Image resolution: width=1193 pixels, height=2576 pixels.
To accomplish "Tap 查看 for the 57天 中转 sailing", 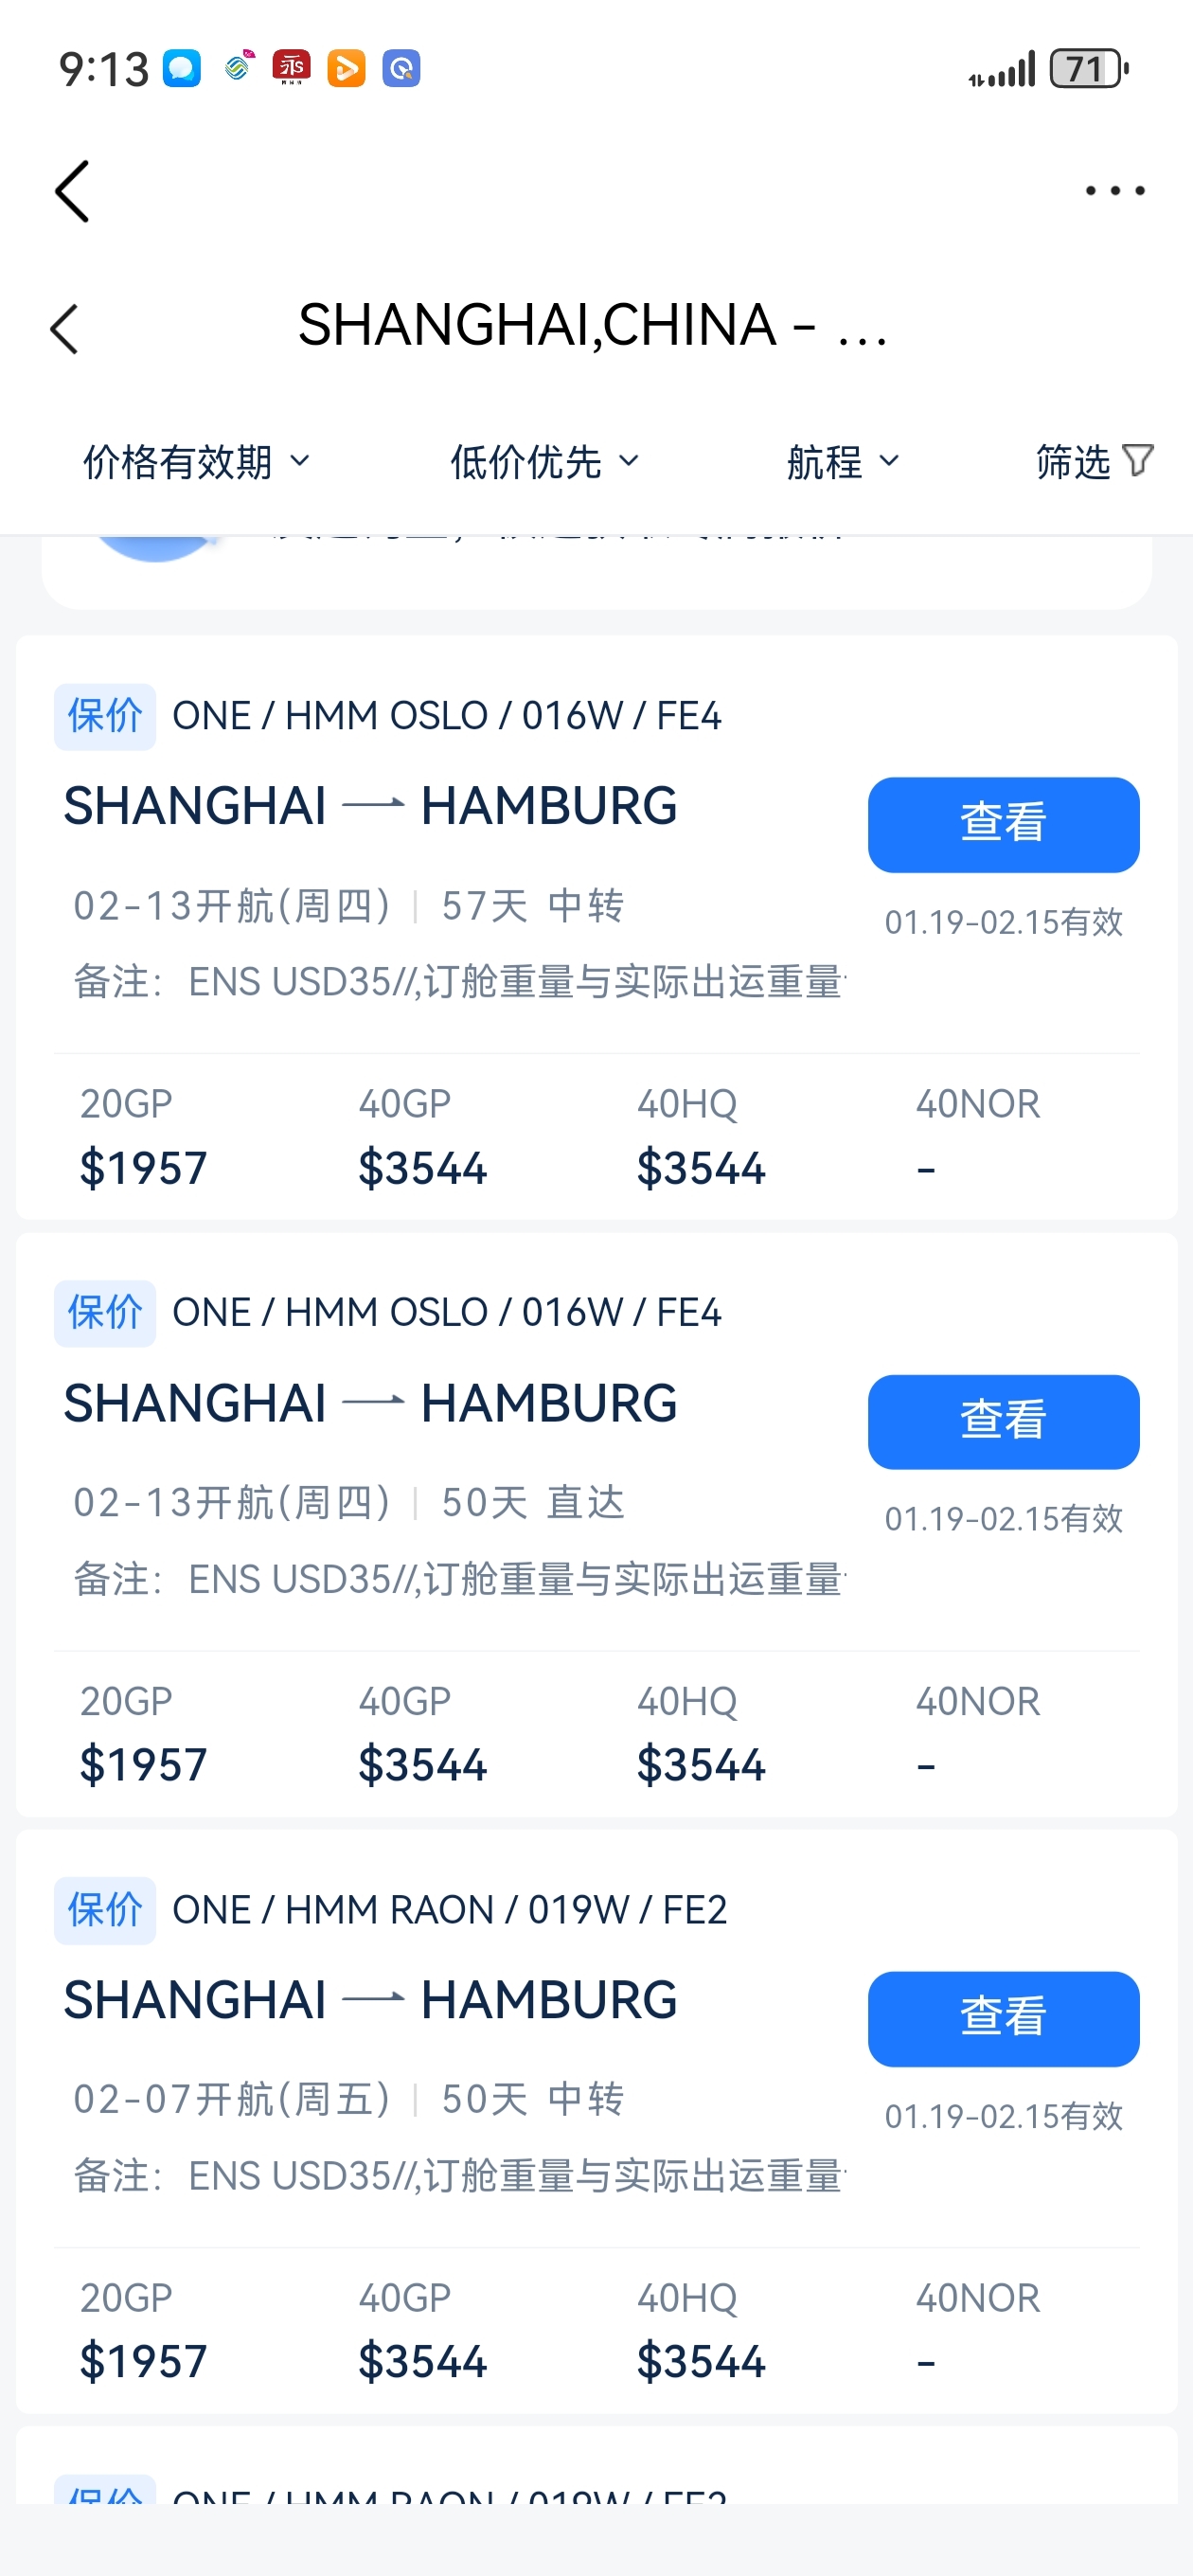I will (1003, 824).
